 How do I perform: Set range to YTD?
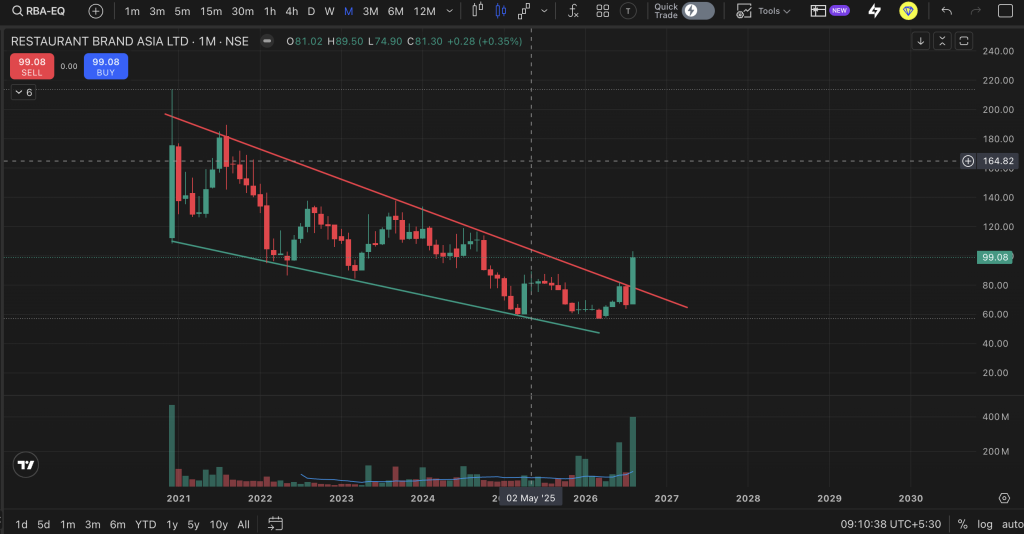pos(146,524)
